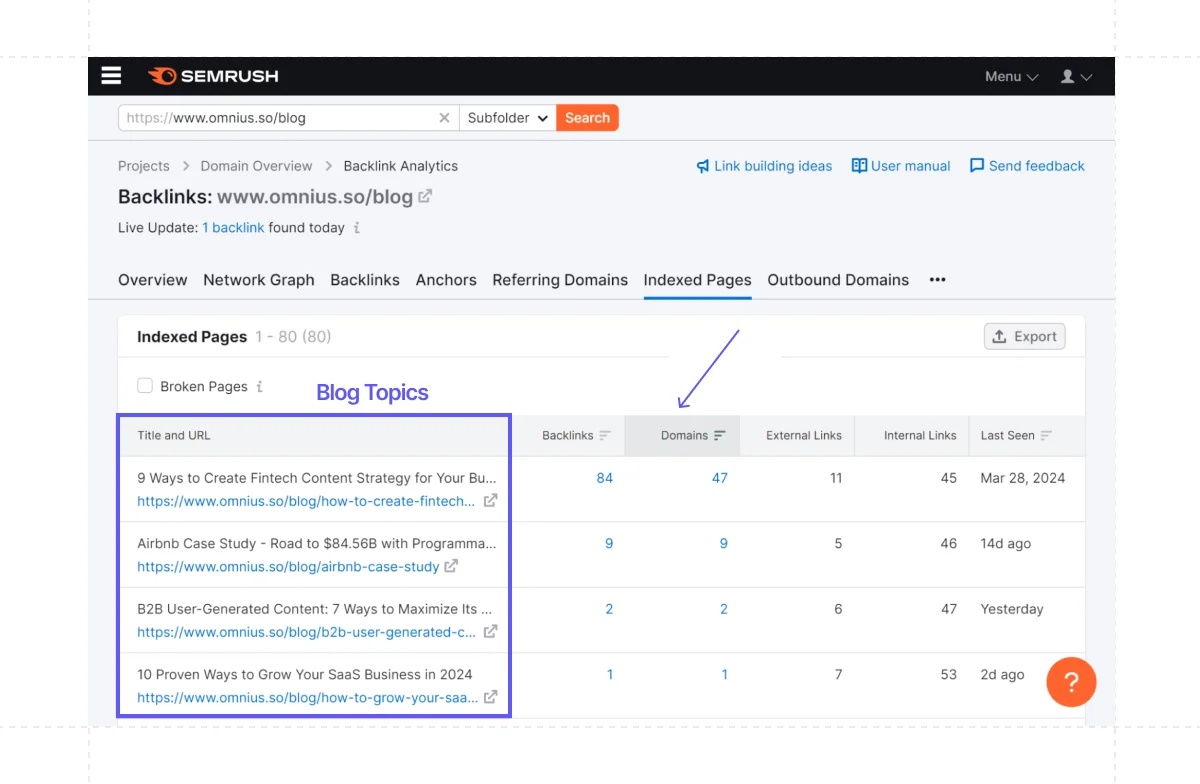Open the Subfolder dropdown
Viewport: 1200px width, 784px height.
[x=507, y=117]
